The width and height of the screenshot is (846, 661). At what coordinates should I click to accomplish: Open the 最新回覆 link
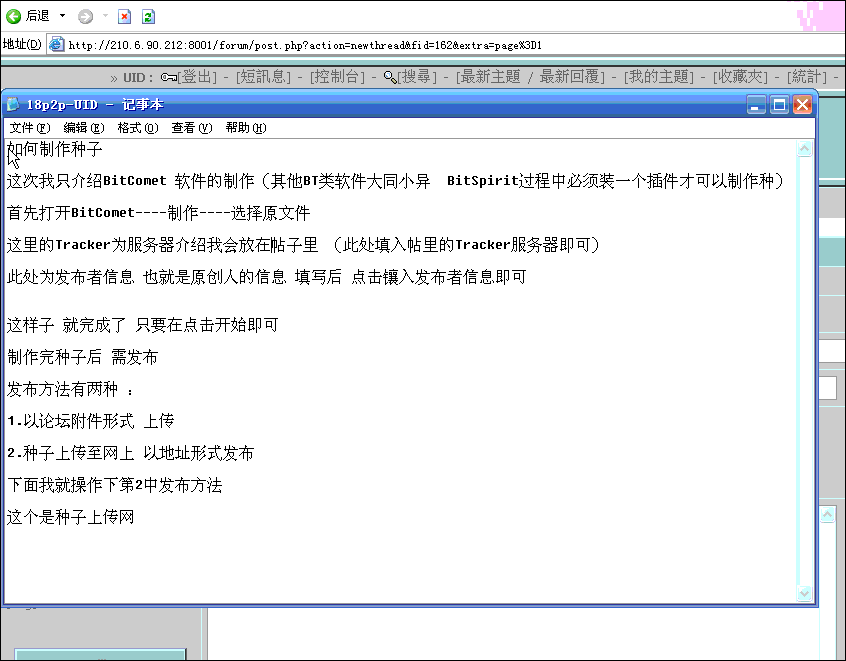(572, 77)
